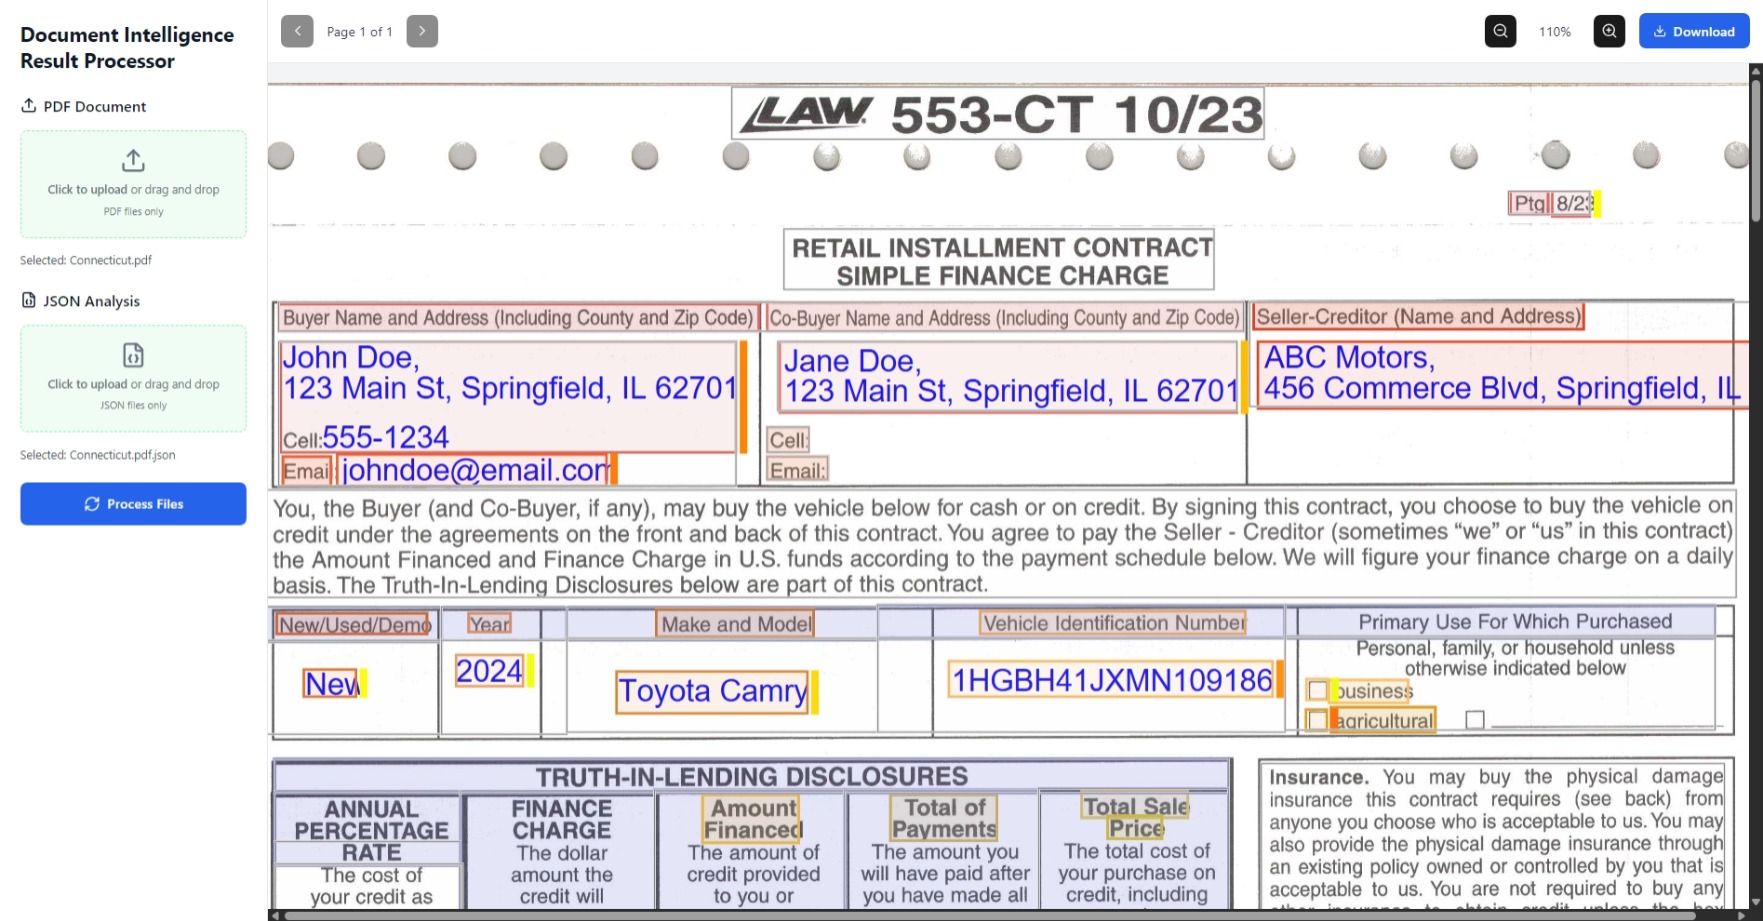Click the Cell number 555-1234
1763x921 pixels.
pos(385,437)
